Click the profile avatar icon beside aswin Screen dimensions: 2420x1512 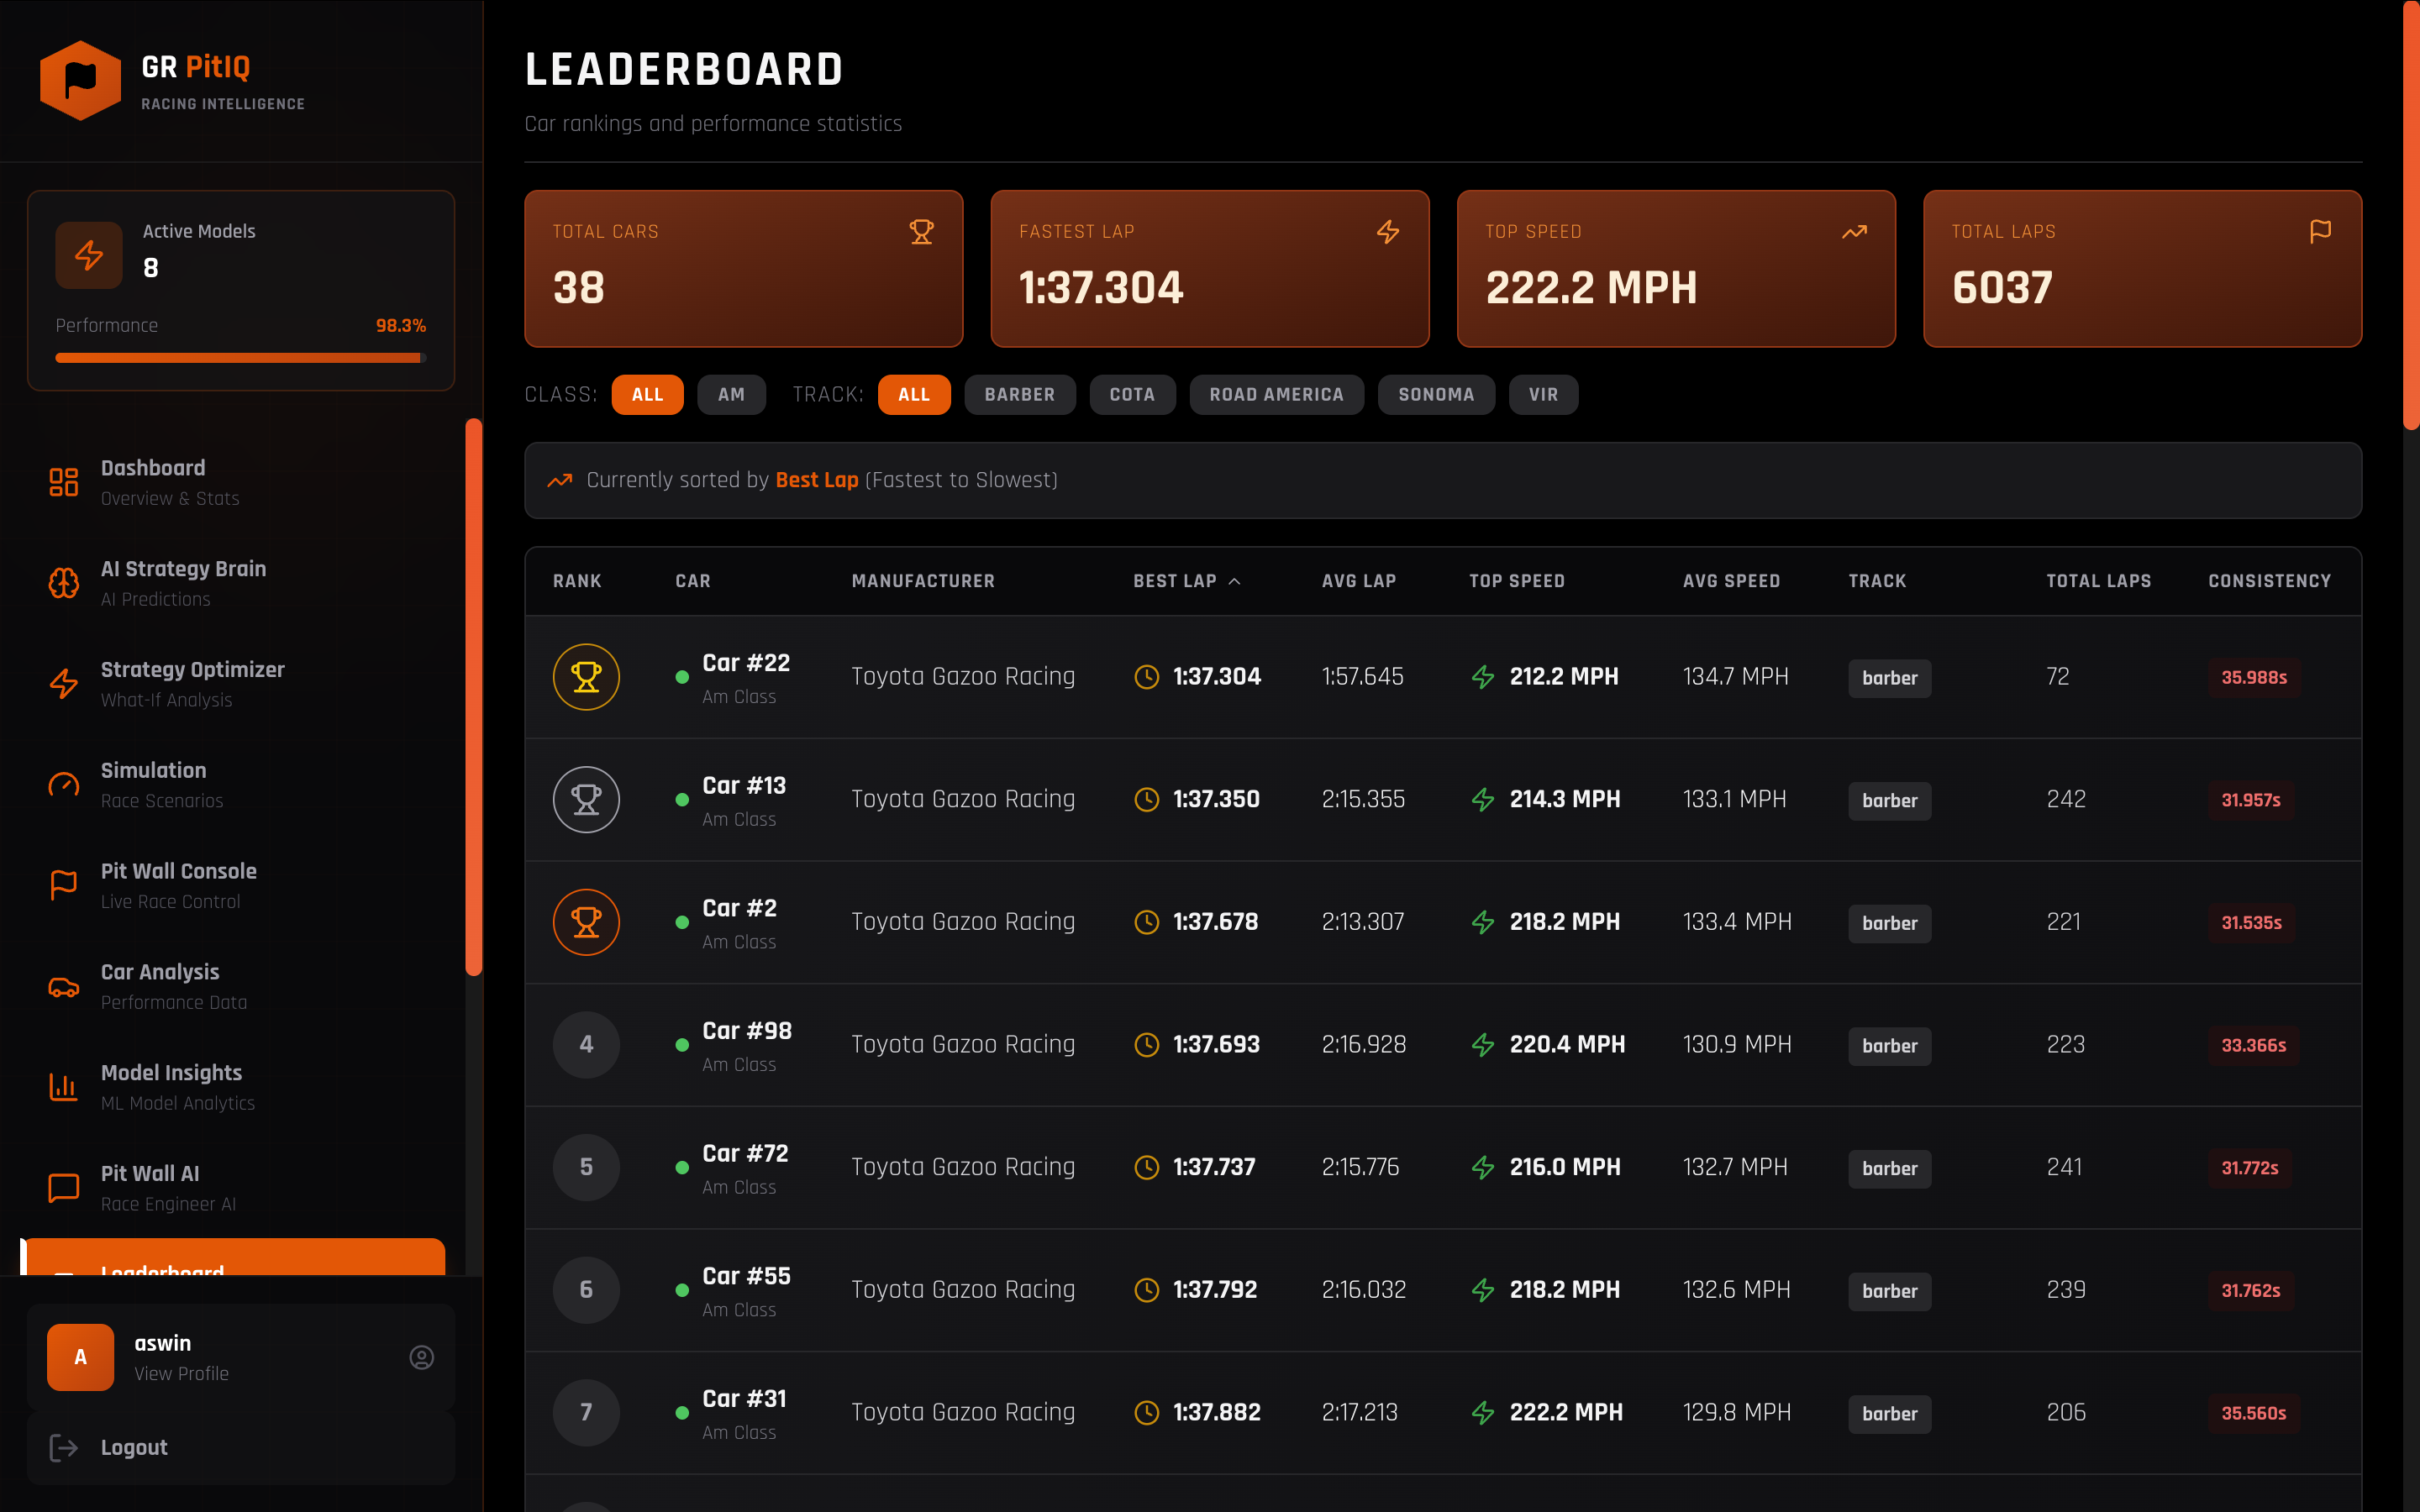tap(421, 1357)
